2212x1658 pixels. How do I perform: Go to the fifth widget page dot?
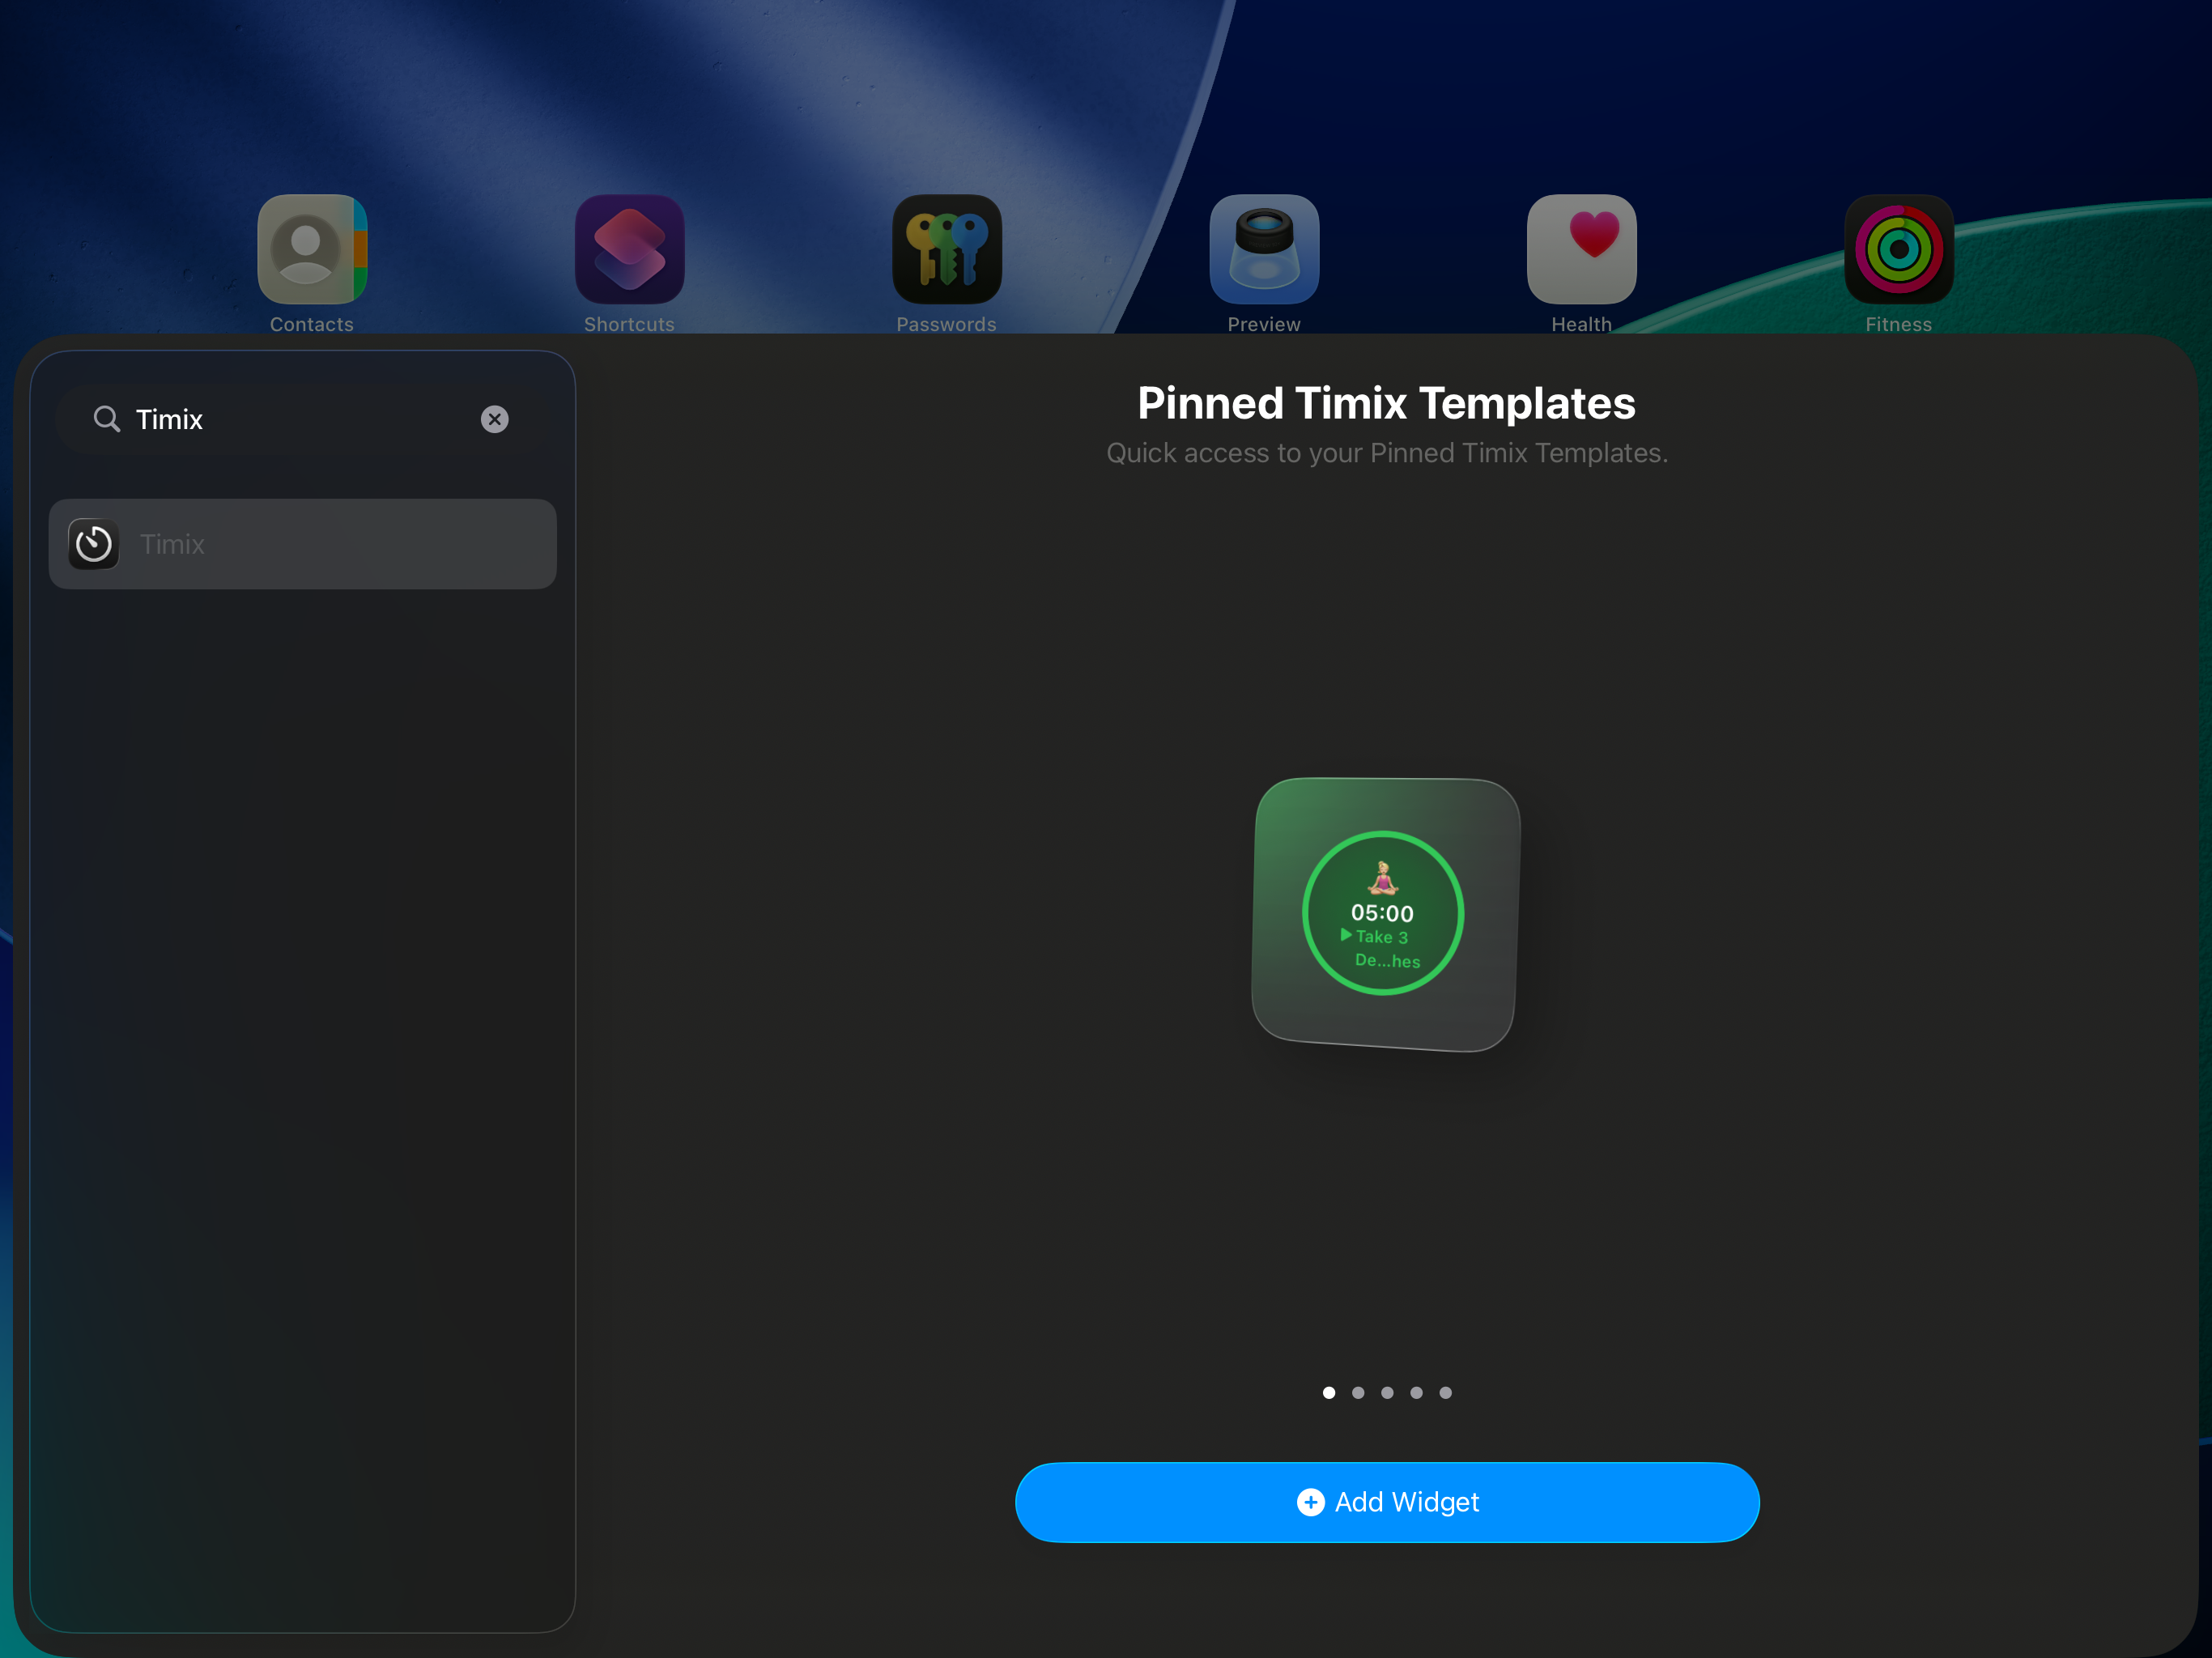[1445, 1392]
